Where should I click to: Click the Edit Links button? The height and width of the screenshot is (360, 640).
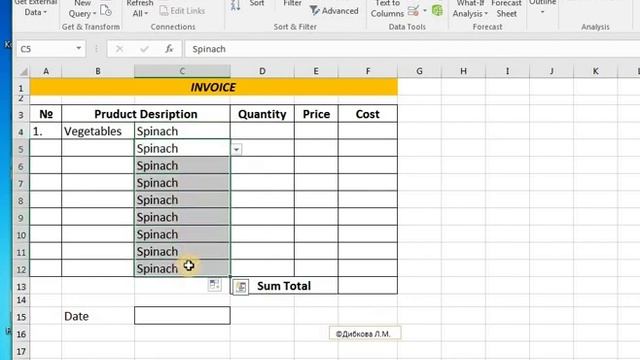(x=182, y=11)
